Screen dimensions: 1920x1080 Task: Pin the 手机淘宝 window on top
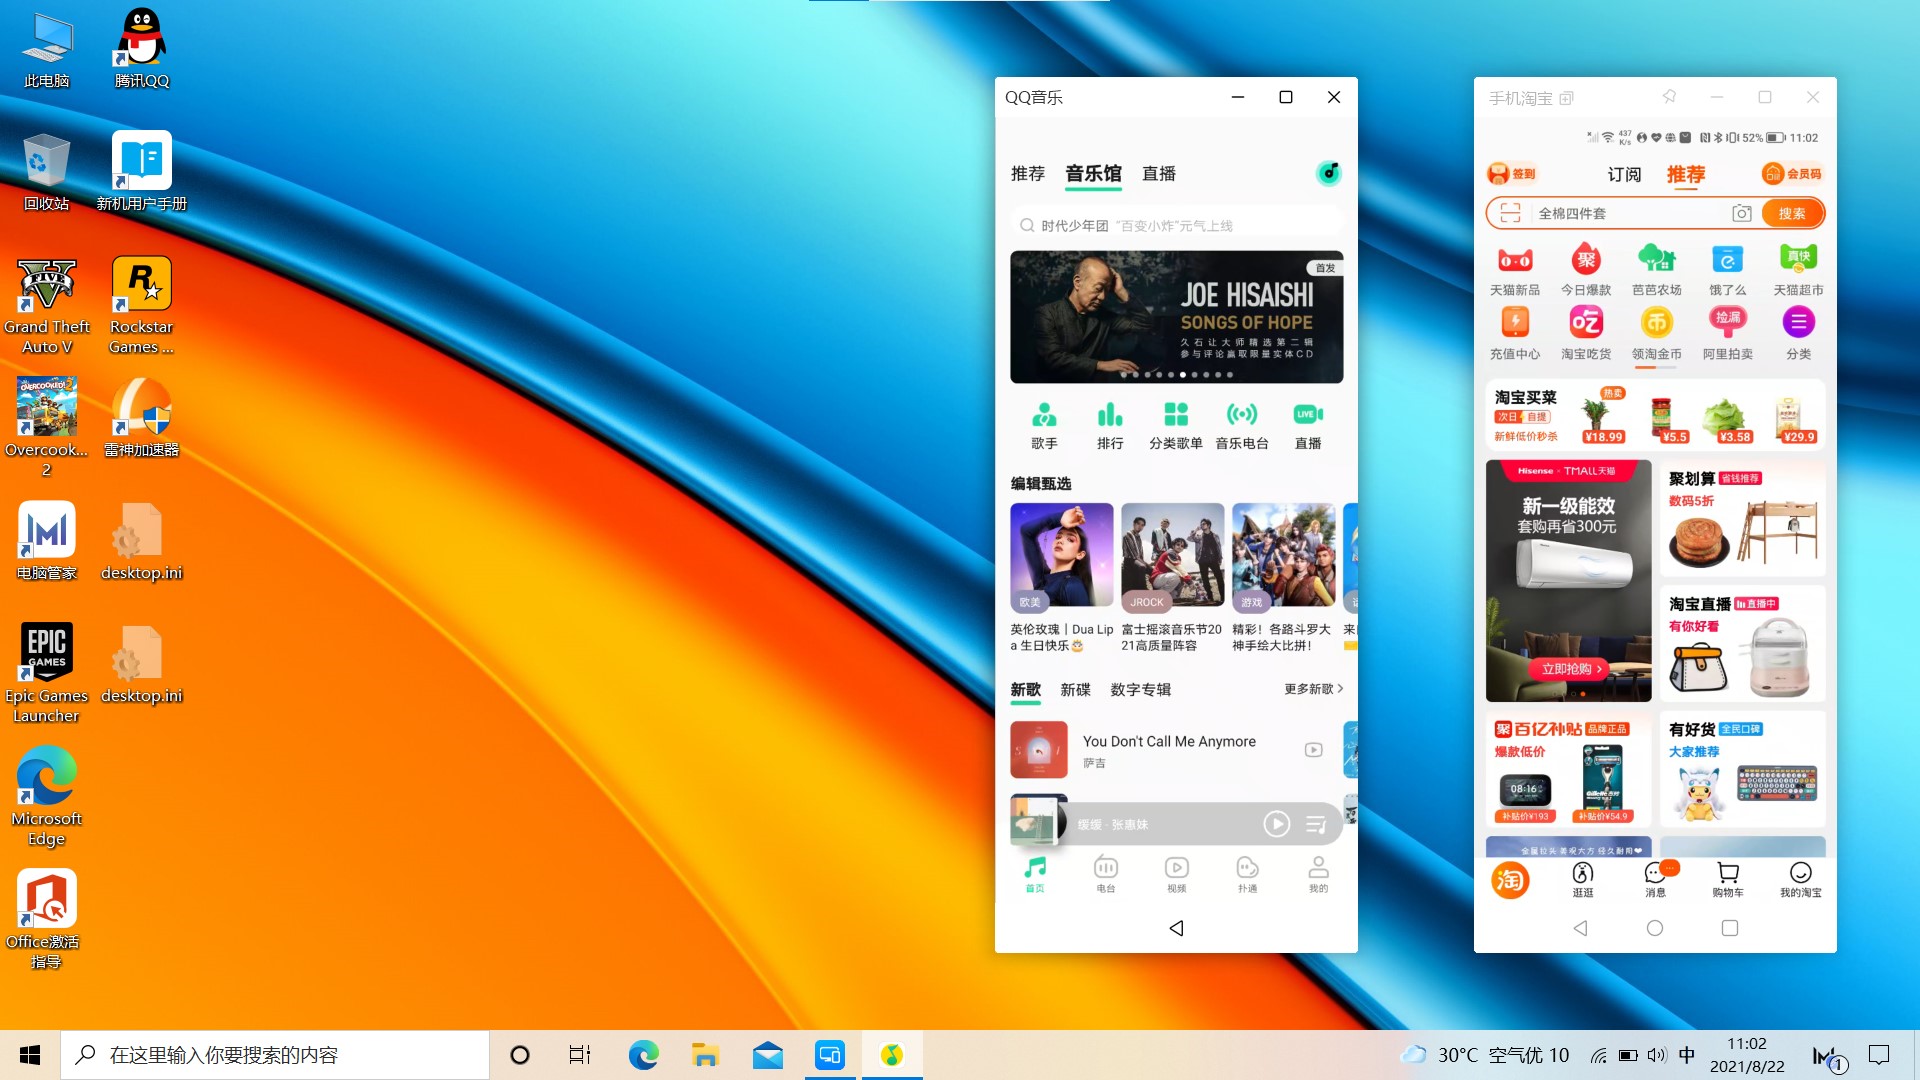1669,97
